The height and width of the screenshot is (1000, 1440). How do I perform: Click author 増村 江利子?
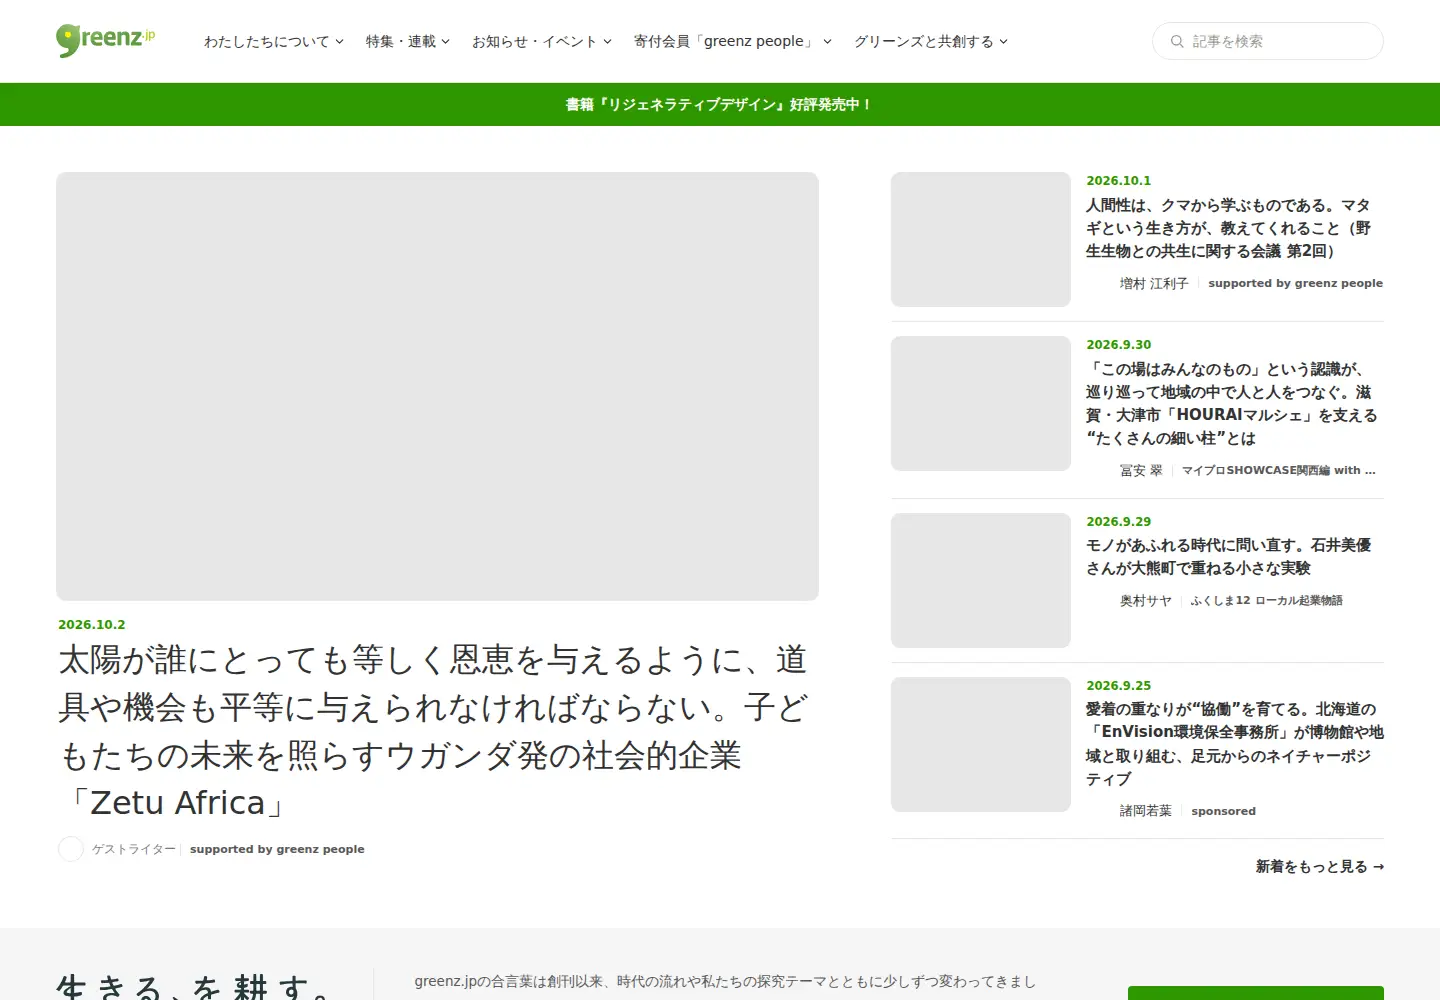tap(1154, 283)
